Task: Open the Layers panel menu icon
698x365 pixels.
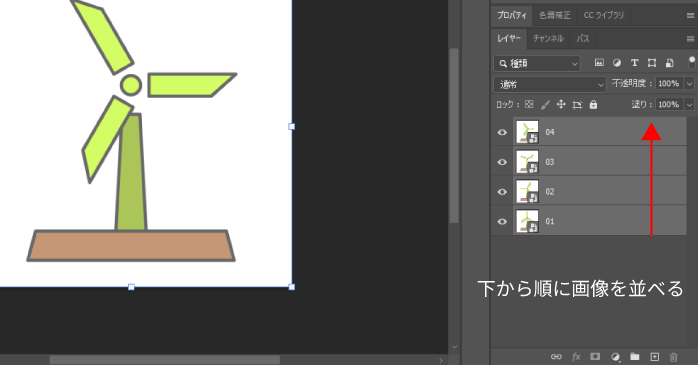Action: tap(690, 39)
